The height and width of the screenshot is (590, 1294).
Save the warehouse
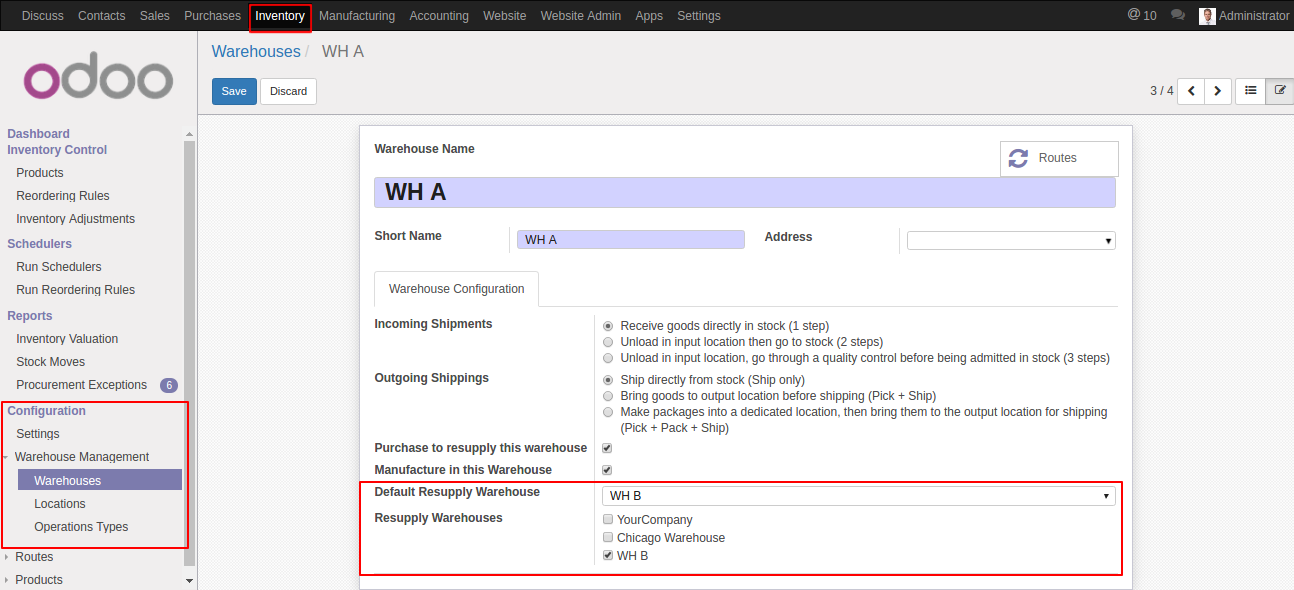tap(234, 91)
